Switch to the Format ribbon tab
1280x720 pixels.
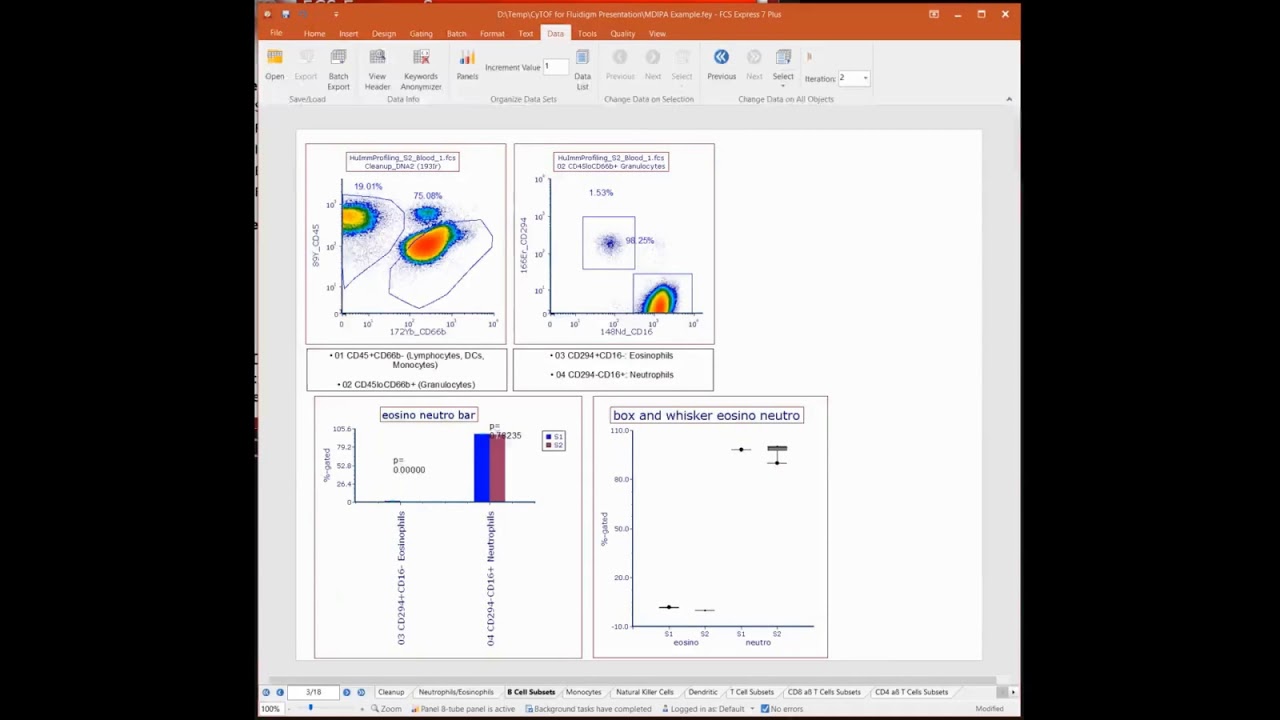click(x=492, y=34)
